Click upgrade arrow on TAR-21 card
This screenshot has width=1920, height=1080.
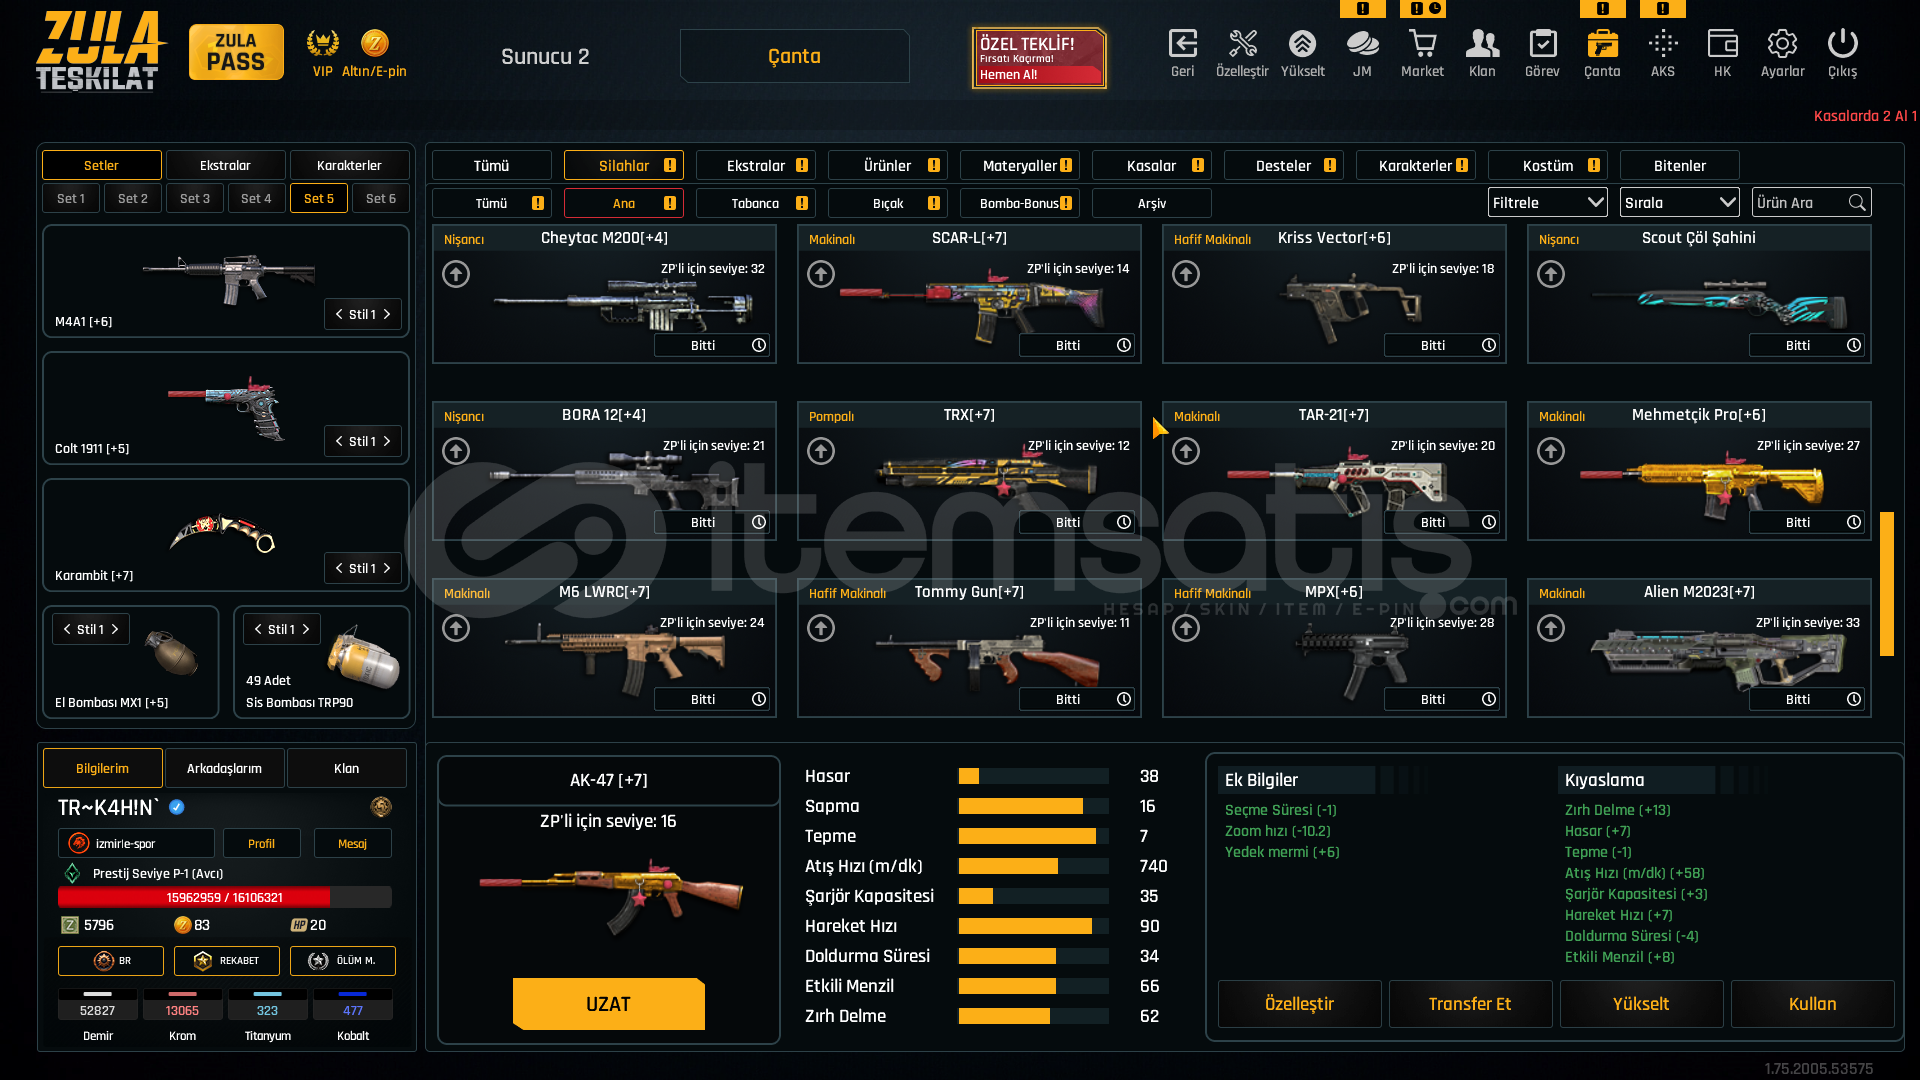[x=1186, y=451]
